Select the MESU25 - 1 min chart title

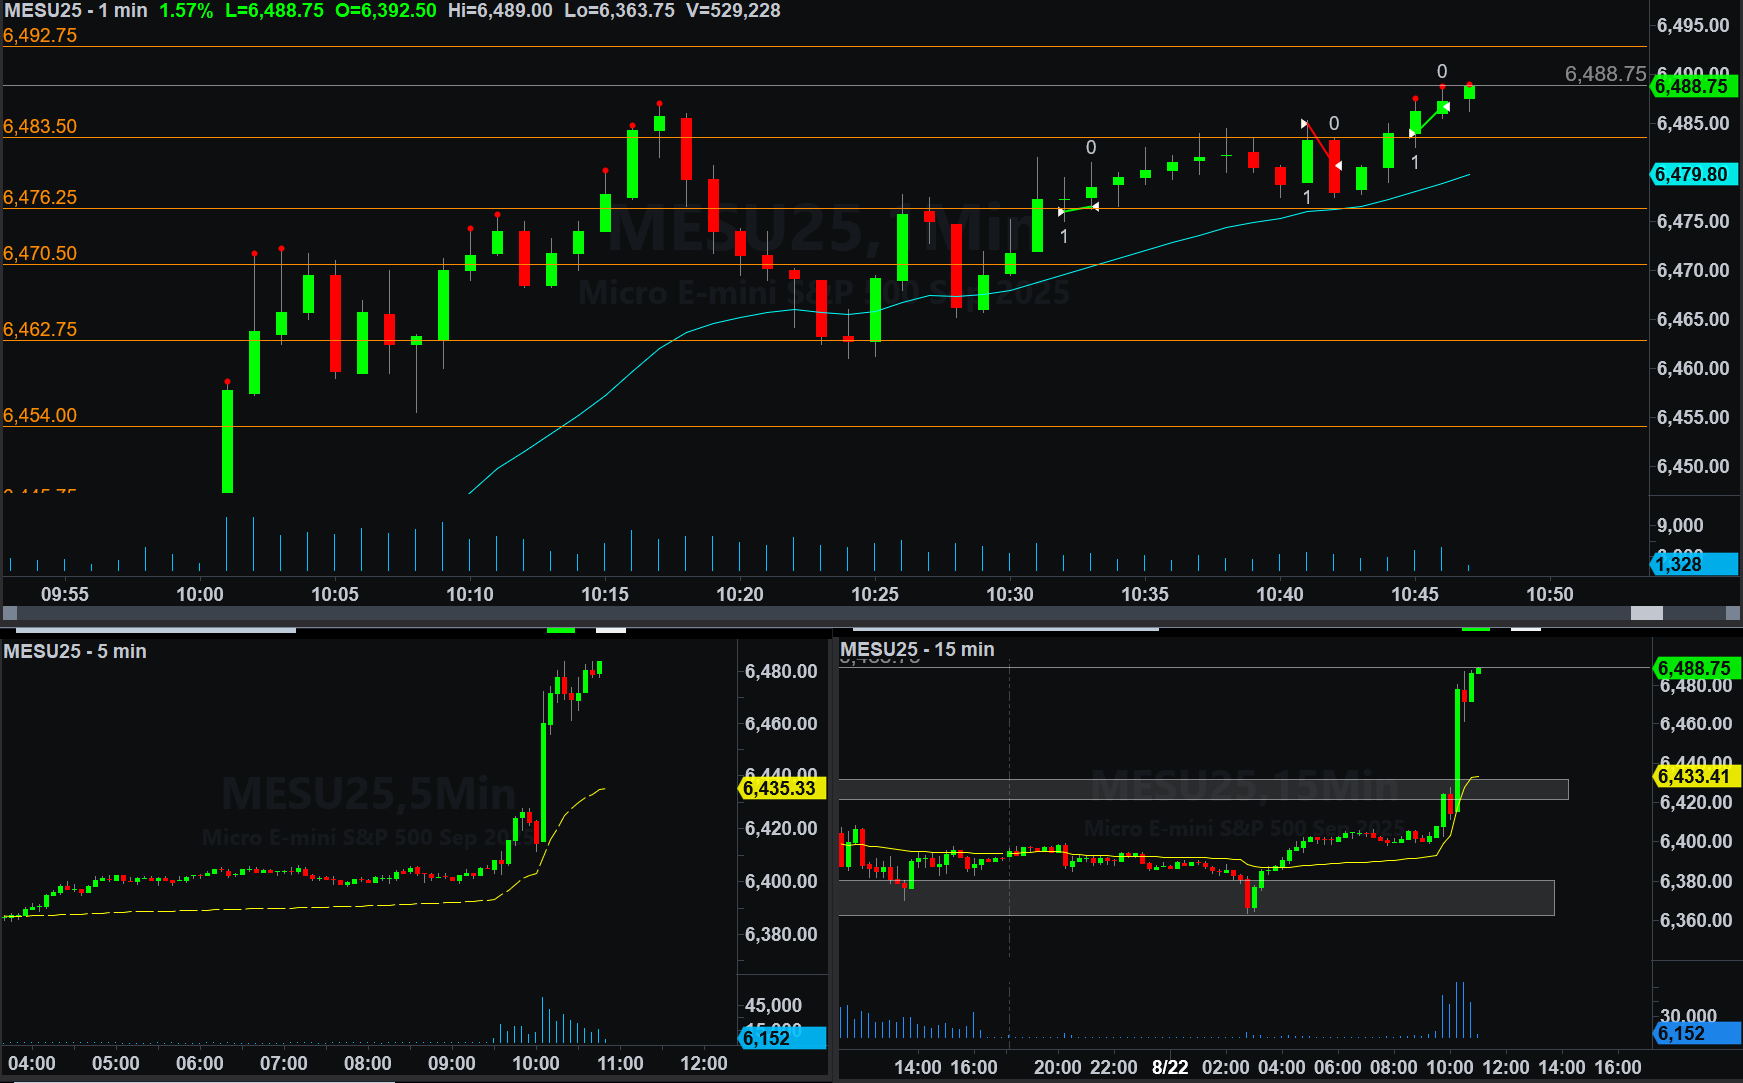(76, 11)
